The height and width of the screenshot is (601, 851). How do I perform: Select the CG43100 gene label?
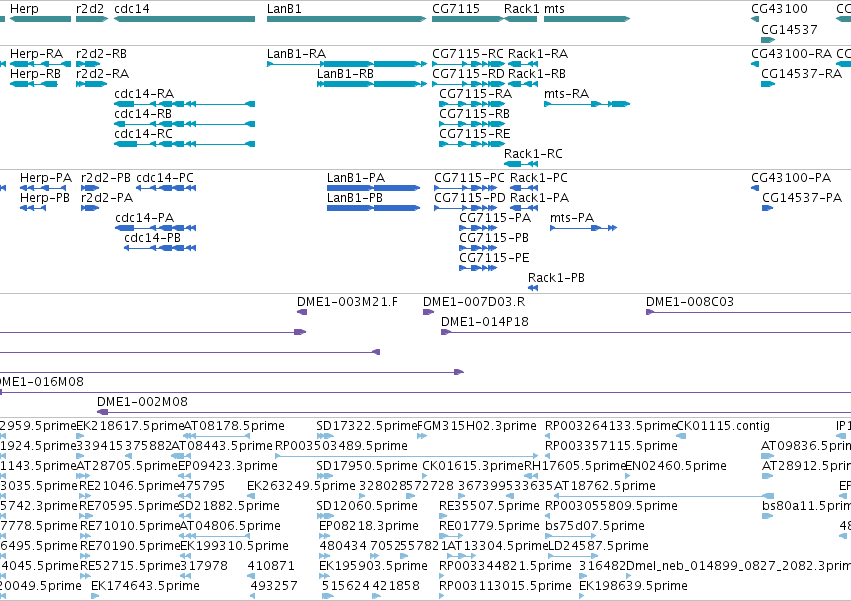[x=779, y=9]
